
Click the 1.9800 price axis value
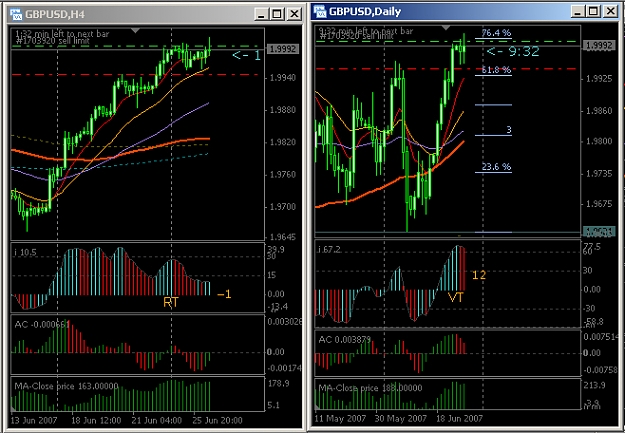tap(599, 142)
